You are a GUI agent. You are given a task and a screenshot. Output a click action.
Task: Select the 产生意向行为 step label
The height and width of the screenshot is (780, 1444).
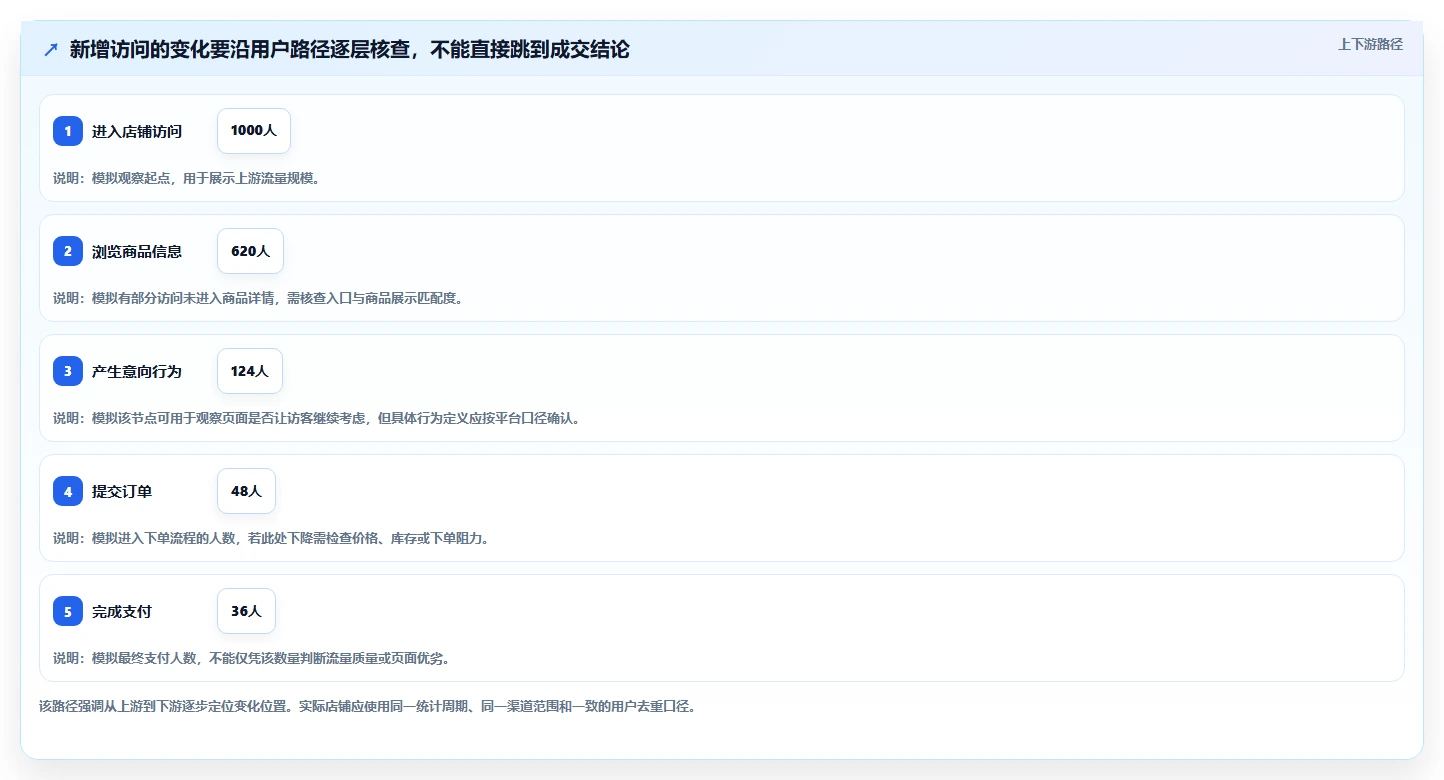(137, 371)
